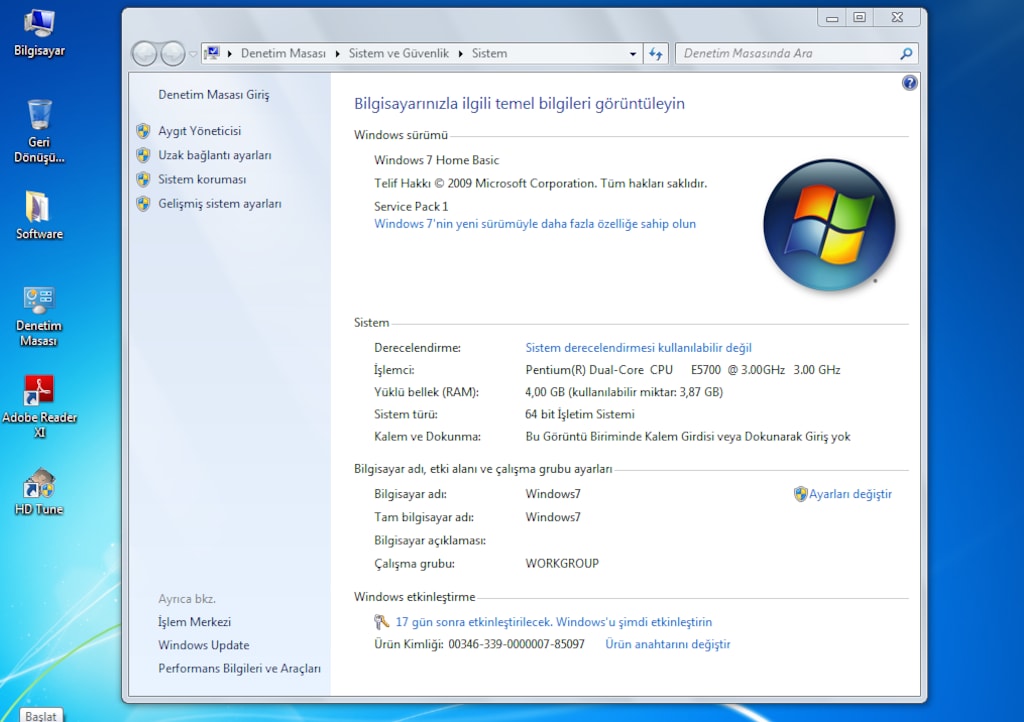Viewport: 1024px width, 722px height.
Task: Click the product ID 00346-339-0000007-85097
Action: coord(516,644)
